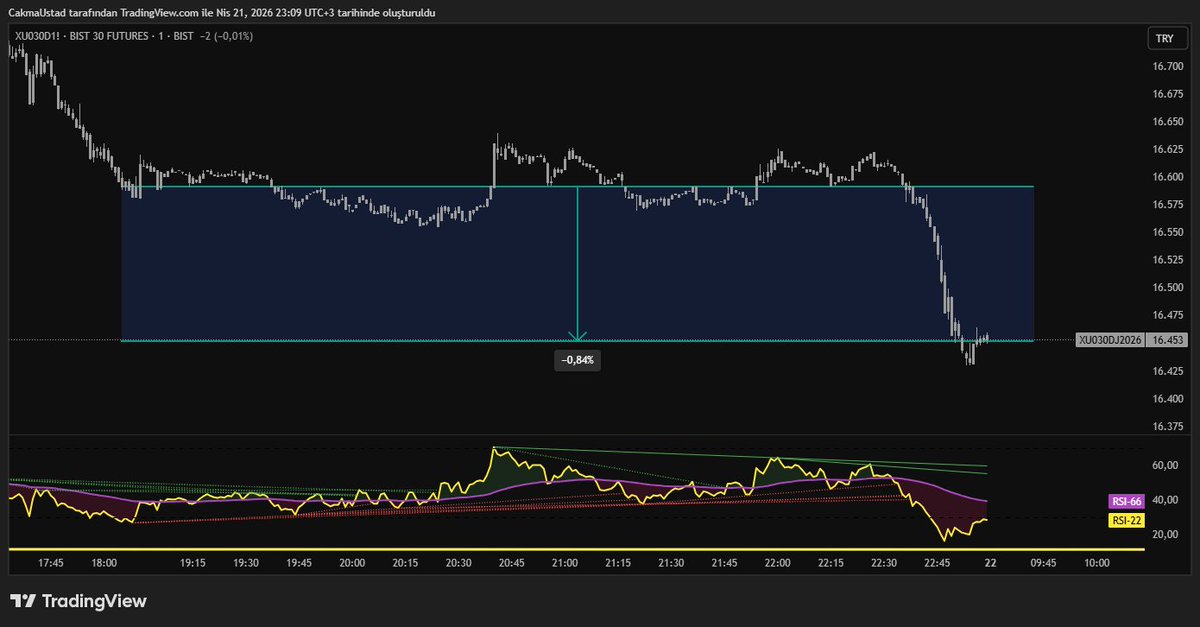Viewport: 1200px width, 627px height.
Task: Click the 20:15 time axis label
Action: coord(405,563)
